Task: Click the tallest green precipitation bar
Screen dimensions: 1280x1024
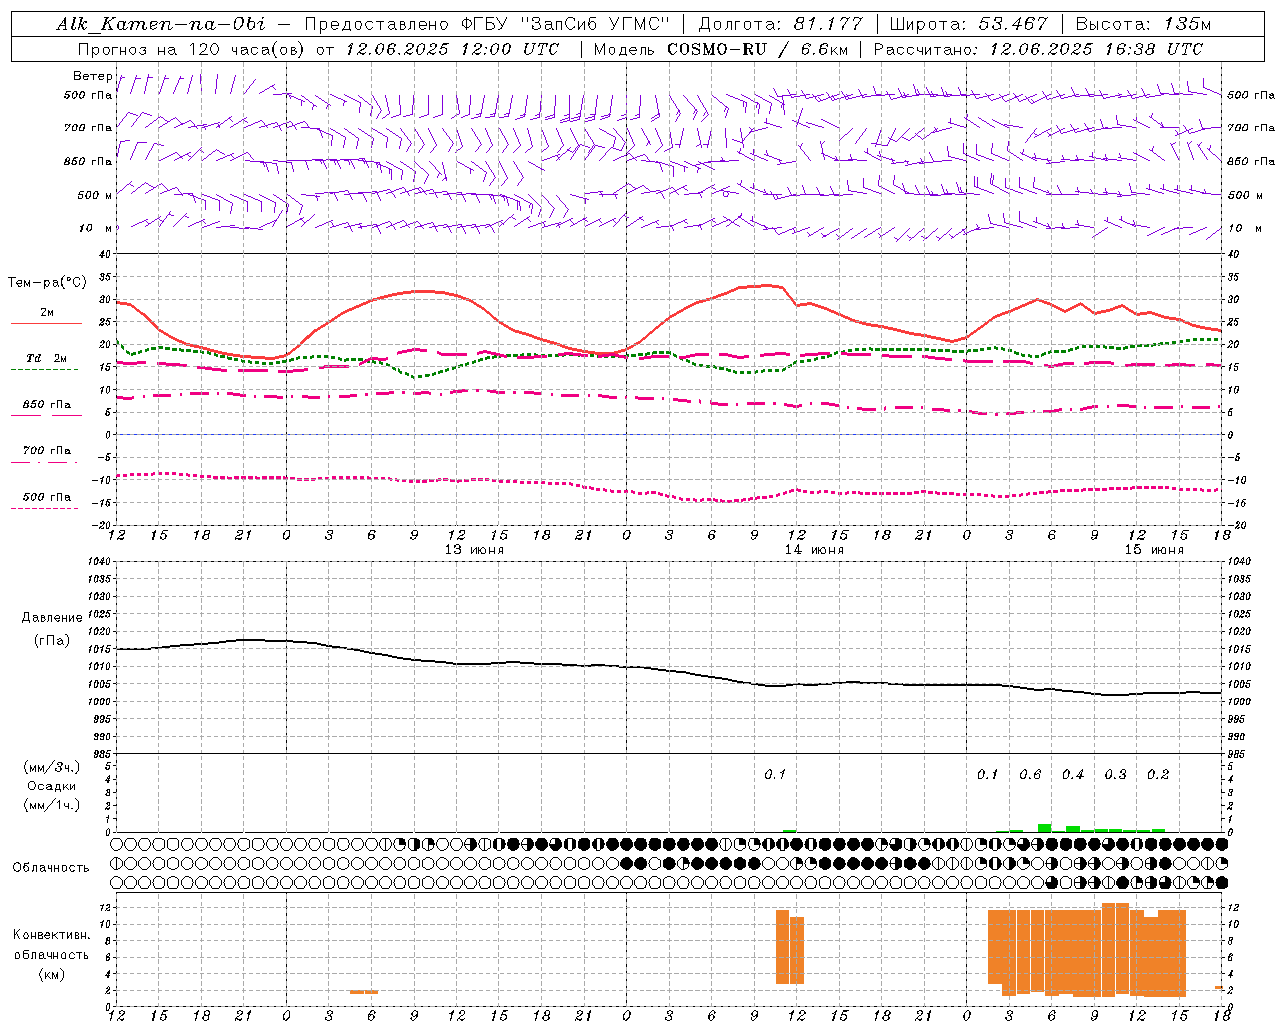Action: (1044, 828)
